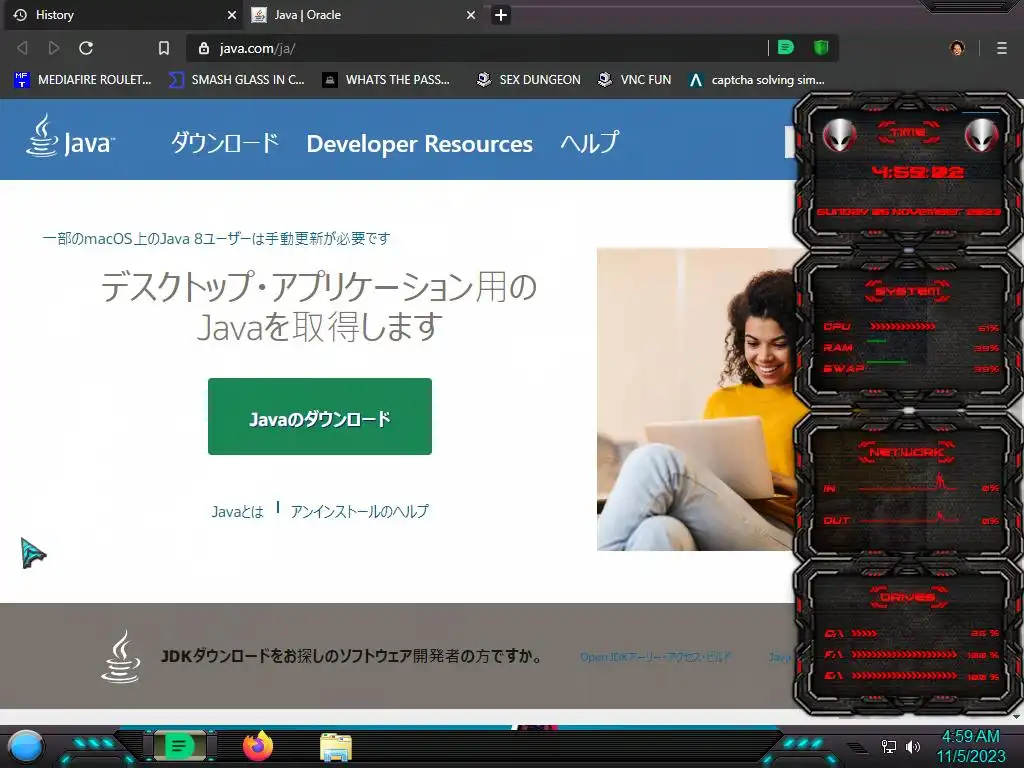Click the left alien head in the TIME widget

pyautogui.click(x=839, y=136)
